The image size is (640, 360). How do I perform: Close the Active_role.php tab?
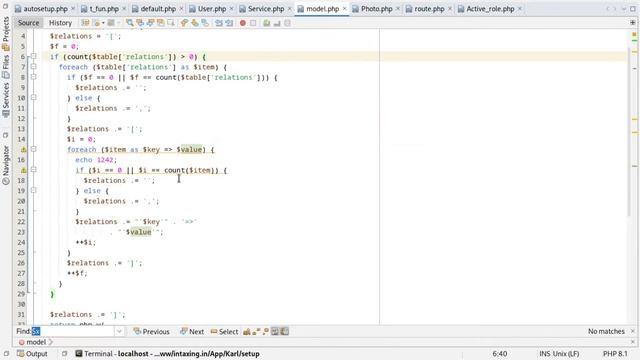coord(520,9)
